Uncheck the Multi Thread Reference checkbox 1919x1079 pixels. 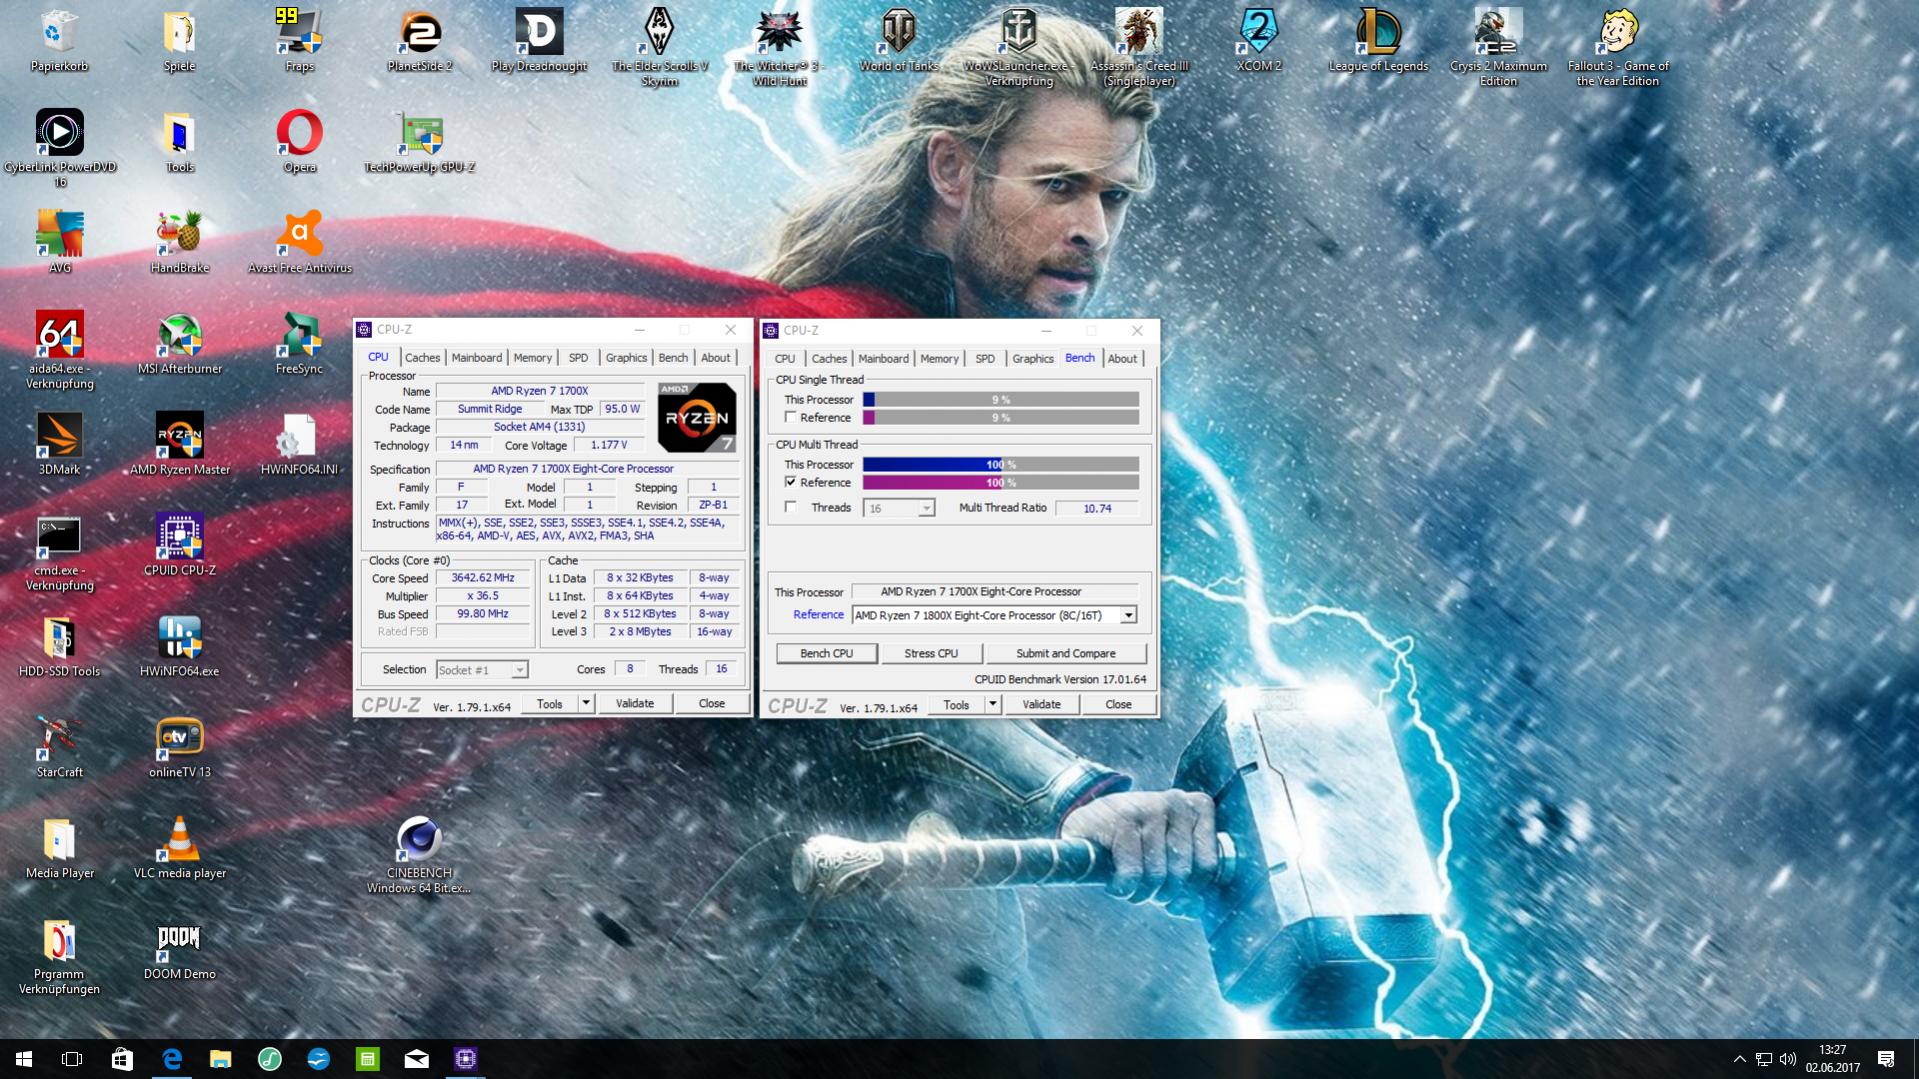(791, 482)
